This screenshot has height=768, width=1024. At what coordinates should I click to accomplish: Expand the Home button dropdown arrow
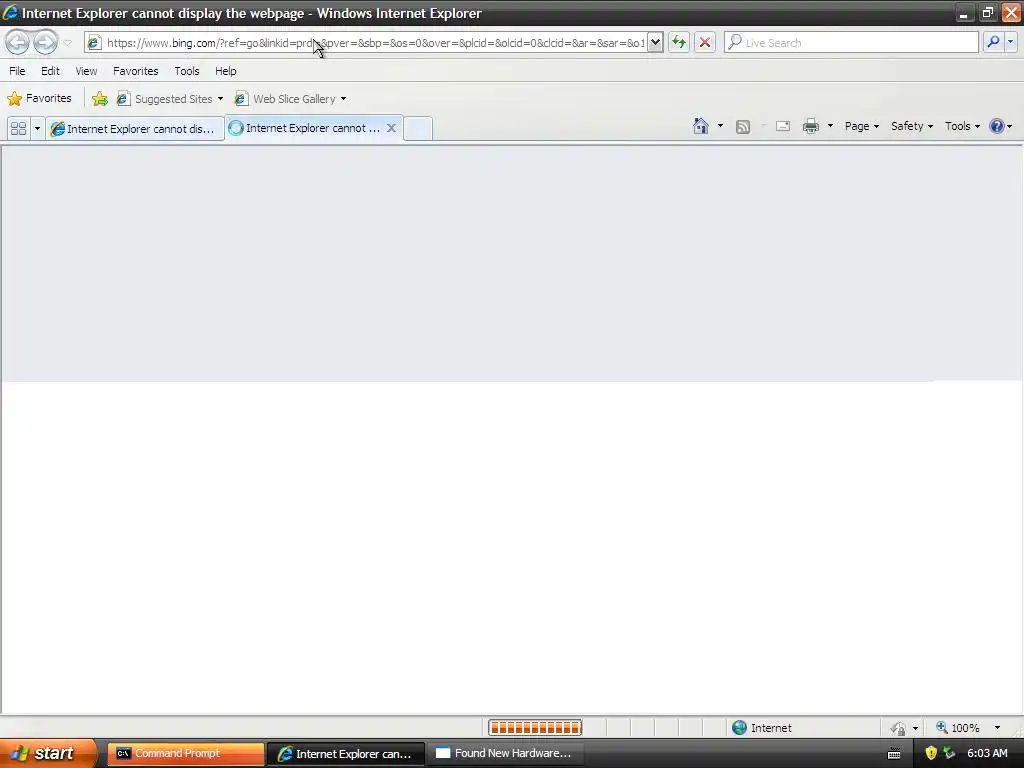point(720,126)
